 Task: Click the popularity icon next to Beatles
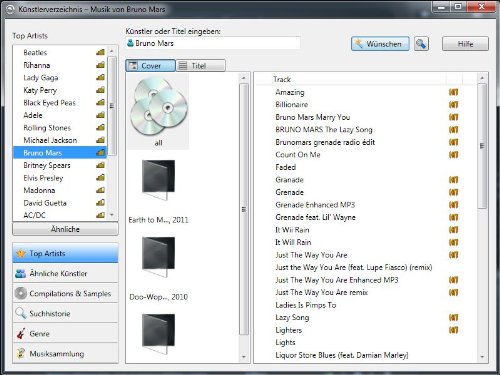pyautogui.click(x=100, y=52)
